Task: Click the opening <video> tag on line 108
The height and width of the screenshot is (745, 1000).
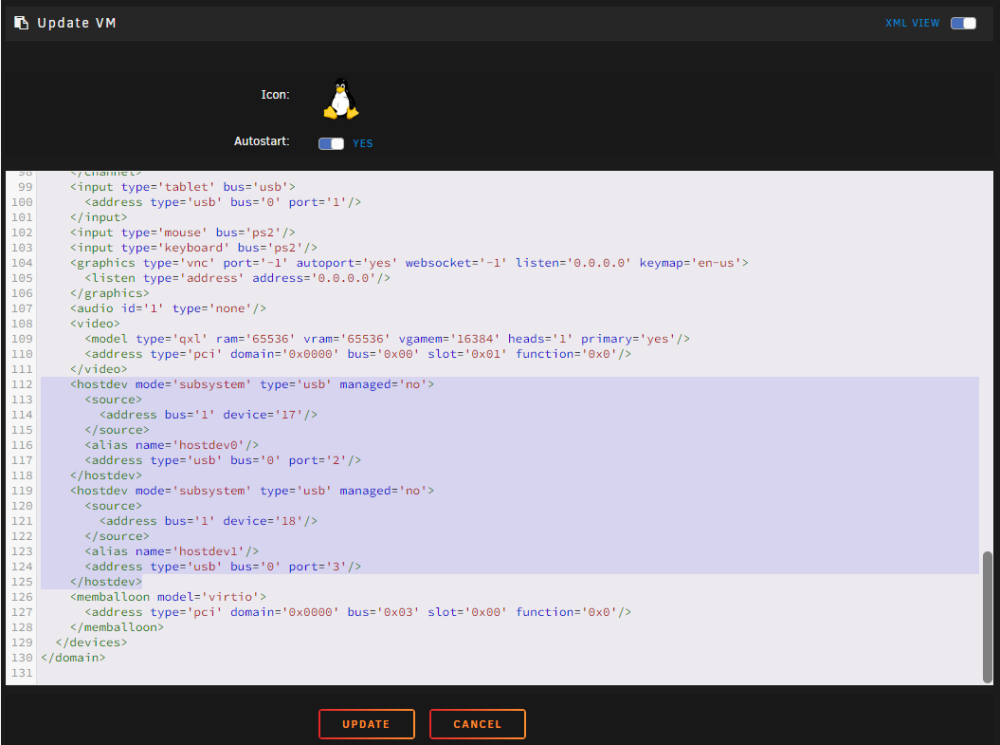Action: coord(95,323)
